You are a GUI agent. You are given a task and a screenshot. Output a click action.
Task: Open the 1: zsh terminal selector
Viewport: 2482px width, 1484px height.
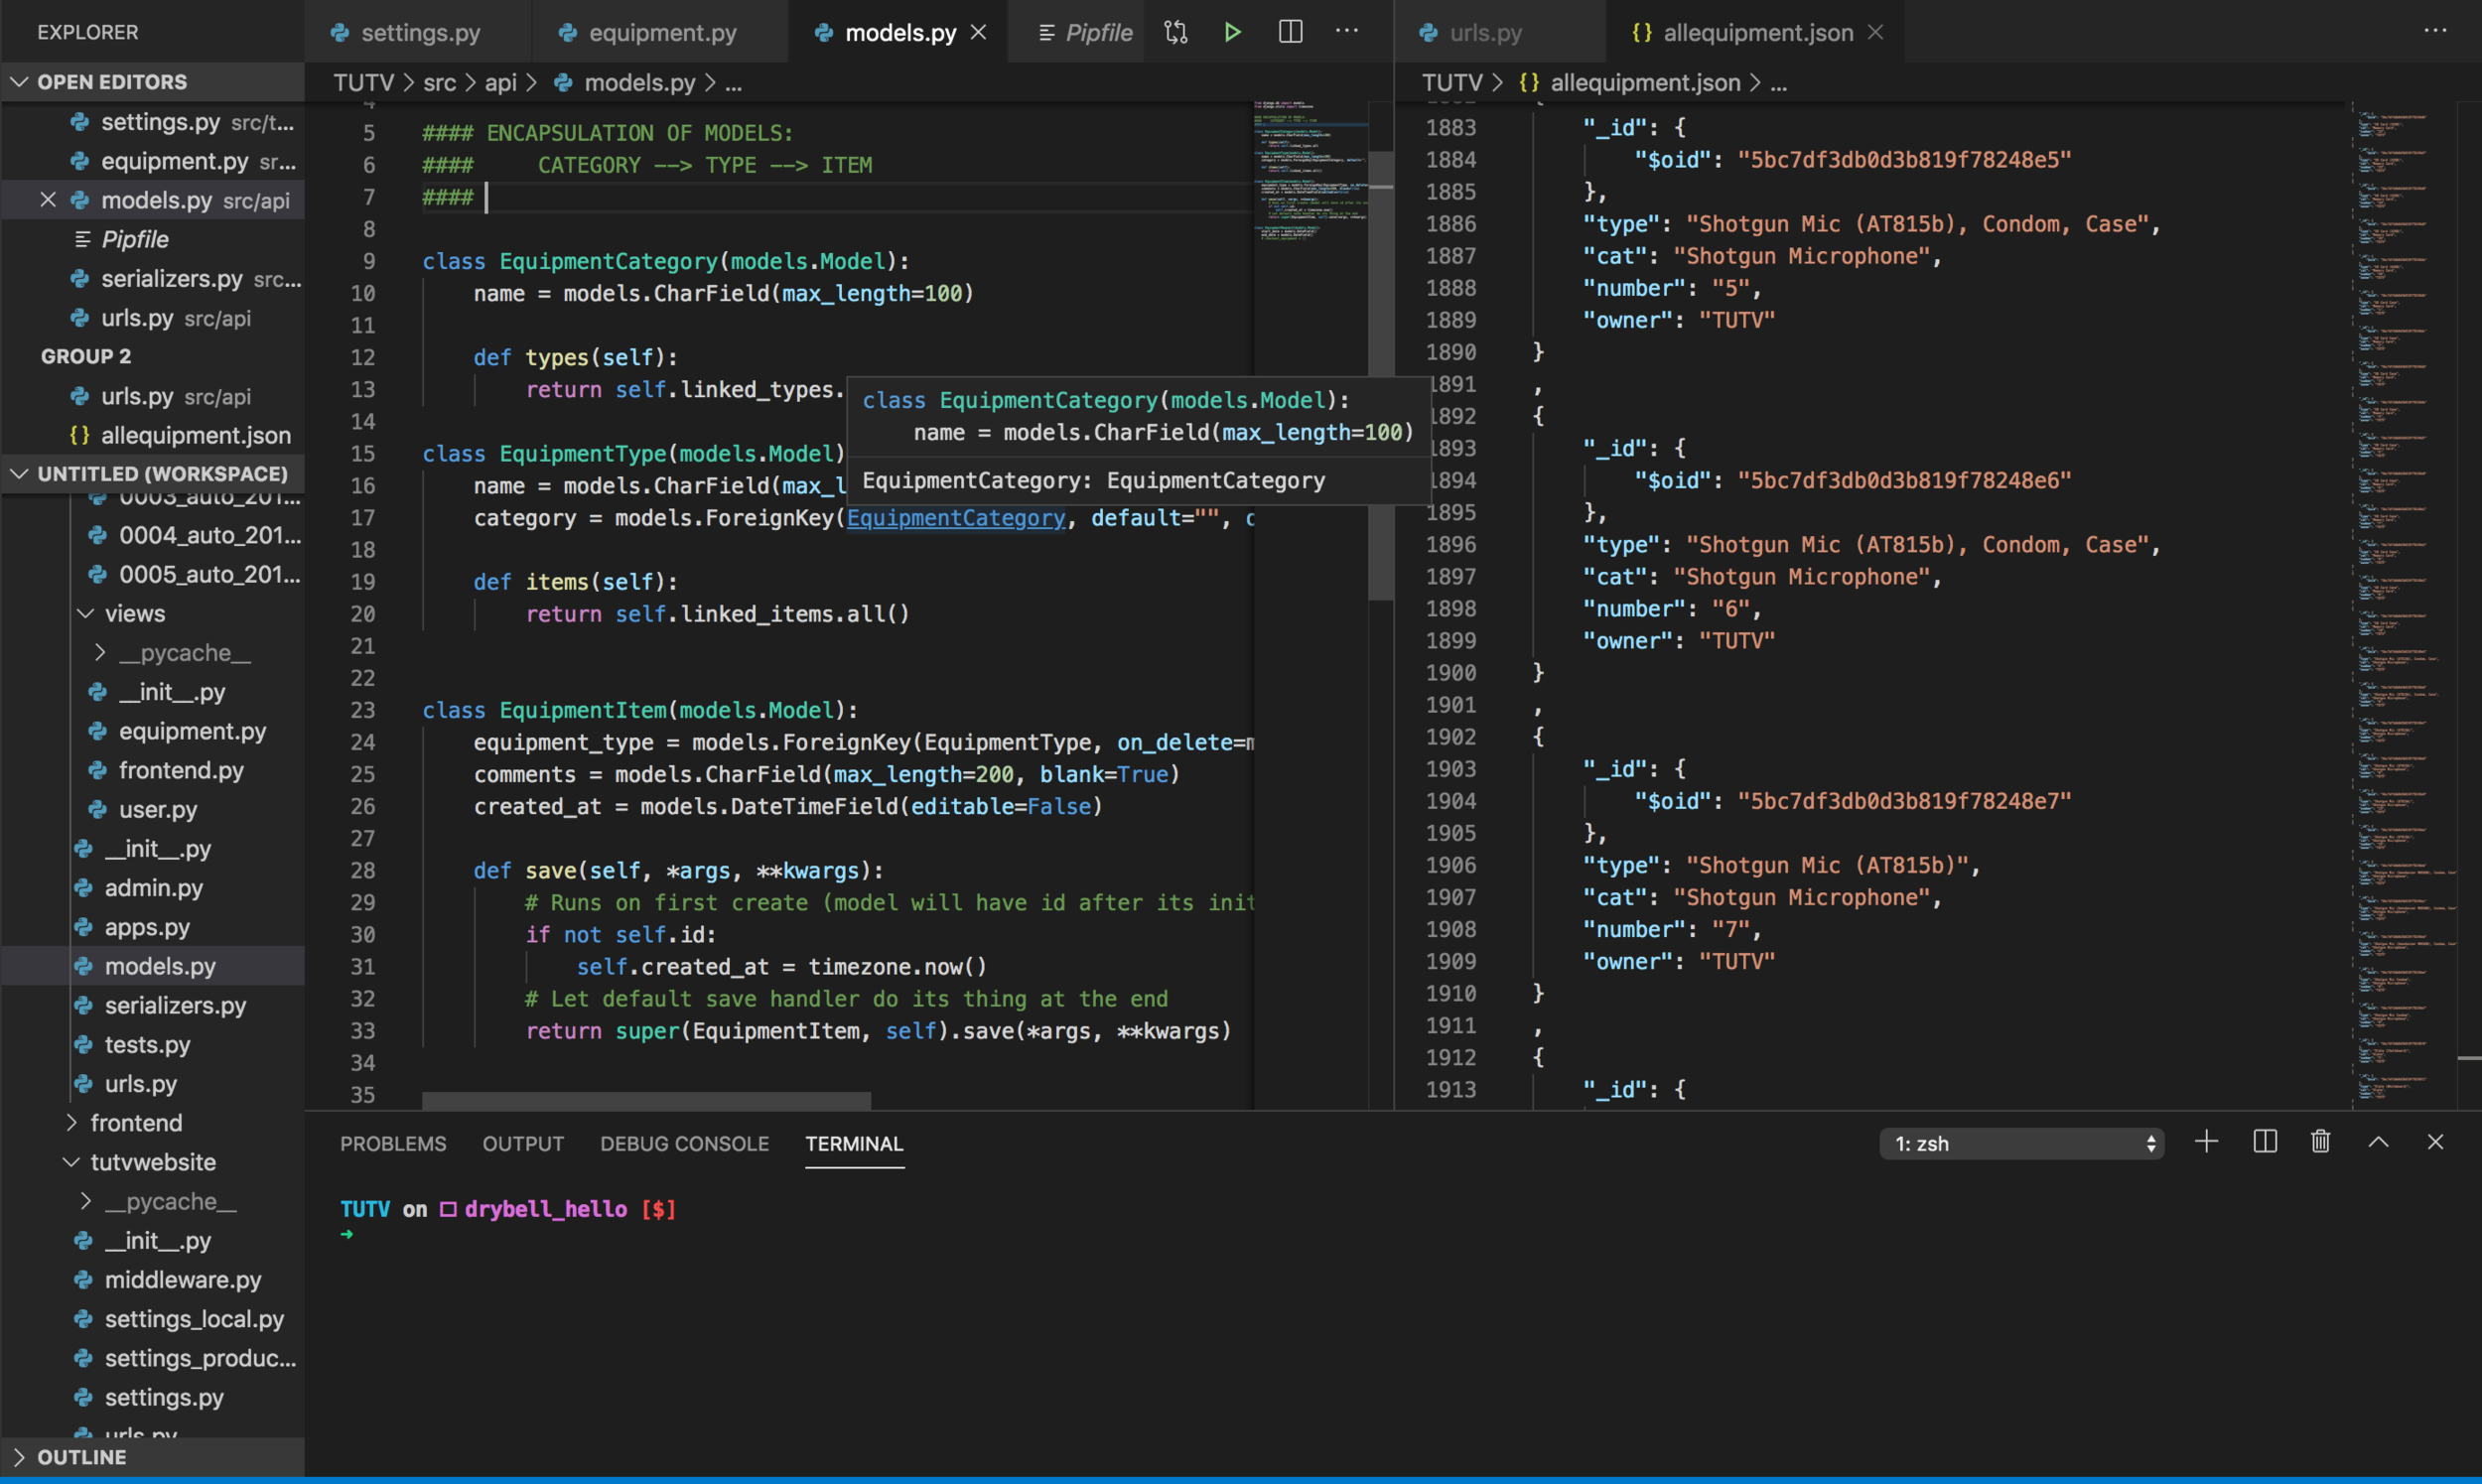(2022, 1143)
